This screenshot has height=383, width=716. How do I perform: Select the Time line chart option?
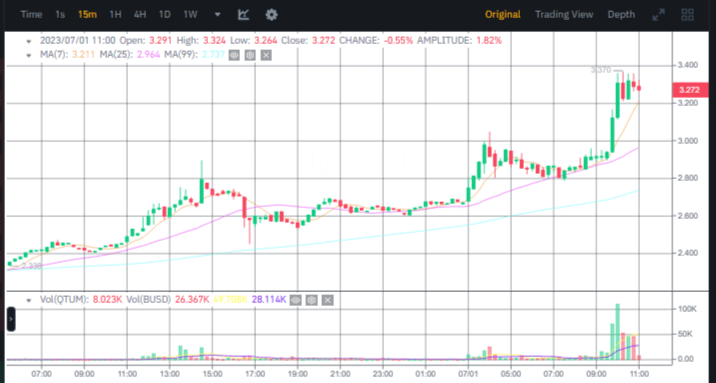tap(31, 15)
